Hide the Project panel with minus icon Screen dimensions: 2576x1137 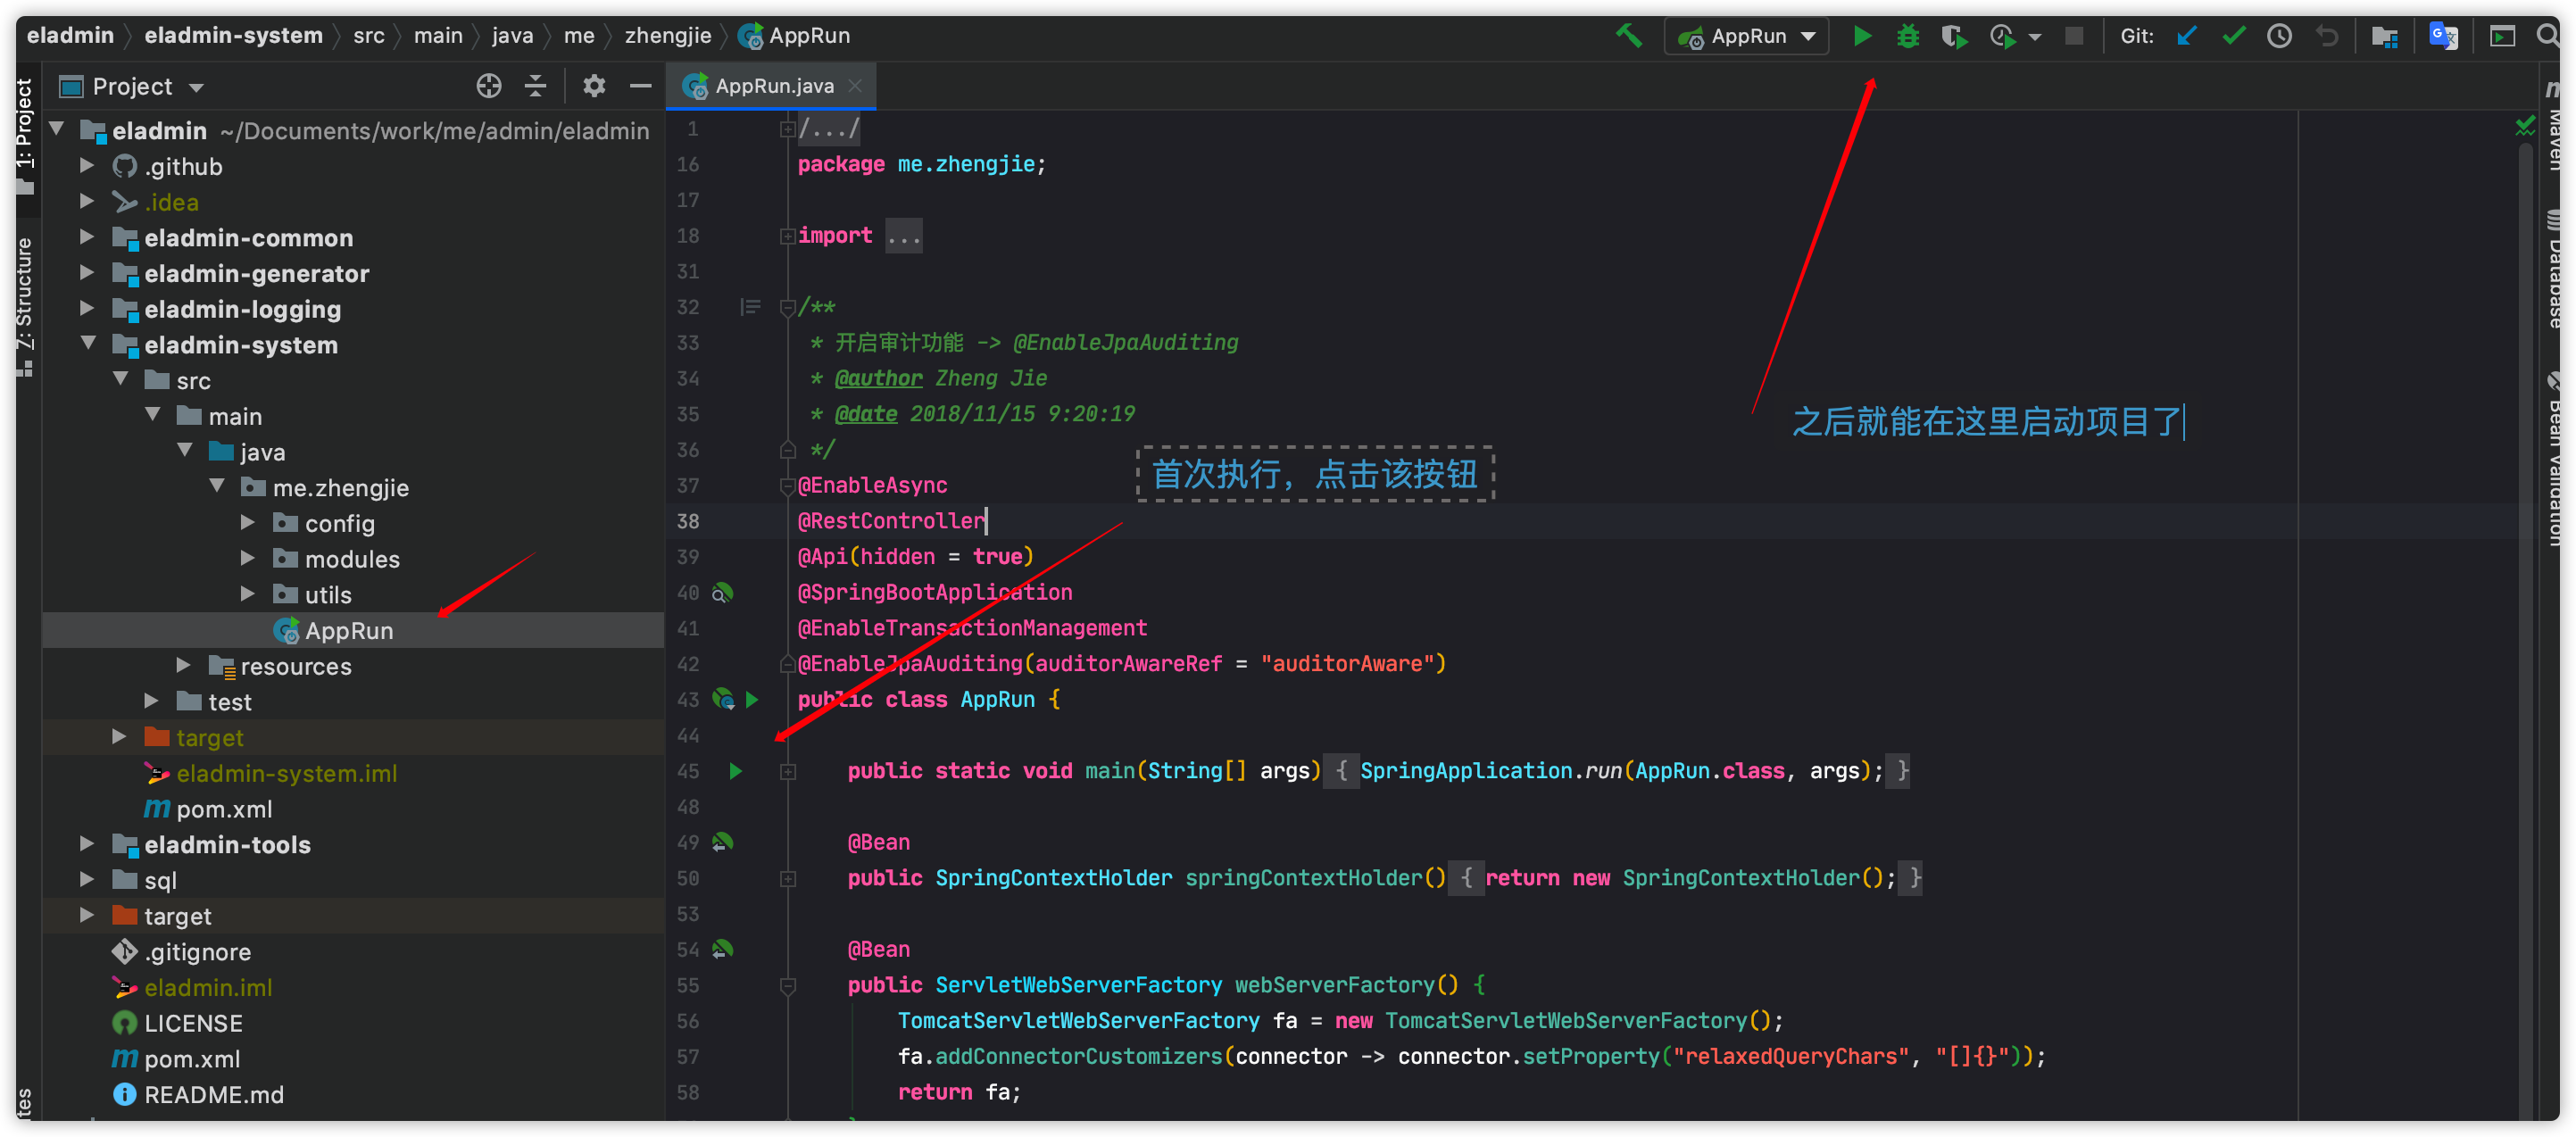pyautogui.click(x=640, y=86)
